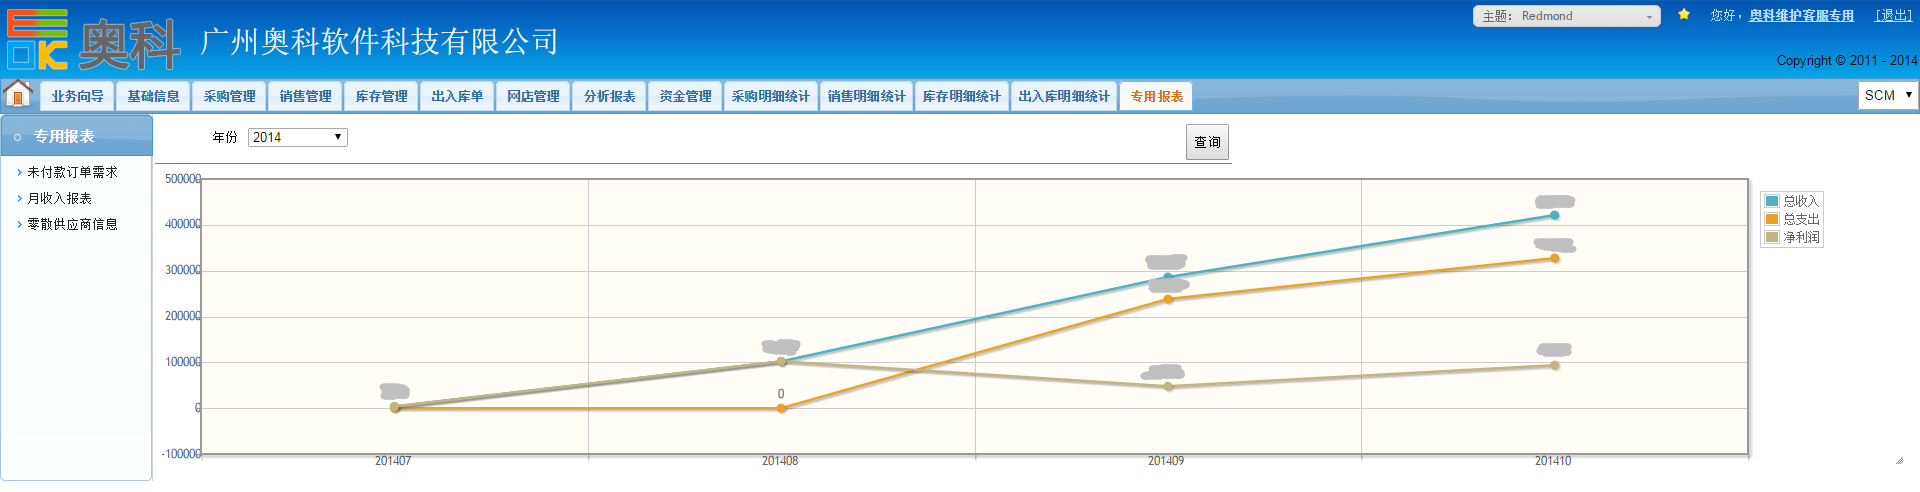Open 零散供应商信息 in the sidebar
This screenshot has width=1920, height=492.
[72, 224]
